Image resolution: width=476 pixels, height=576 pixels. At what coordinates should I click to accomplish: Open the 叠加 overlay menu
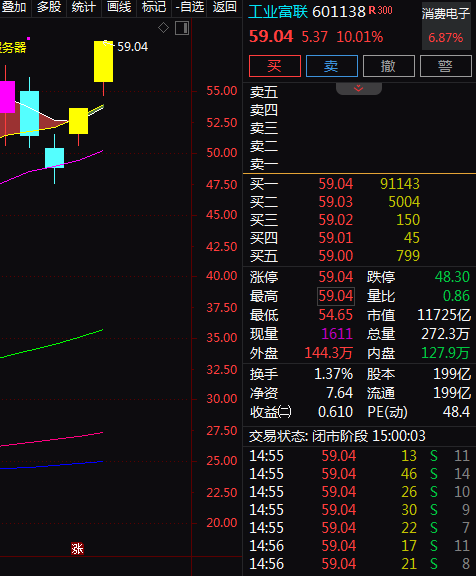pos(14,7)
